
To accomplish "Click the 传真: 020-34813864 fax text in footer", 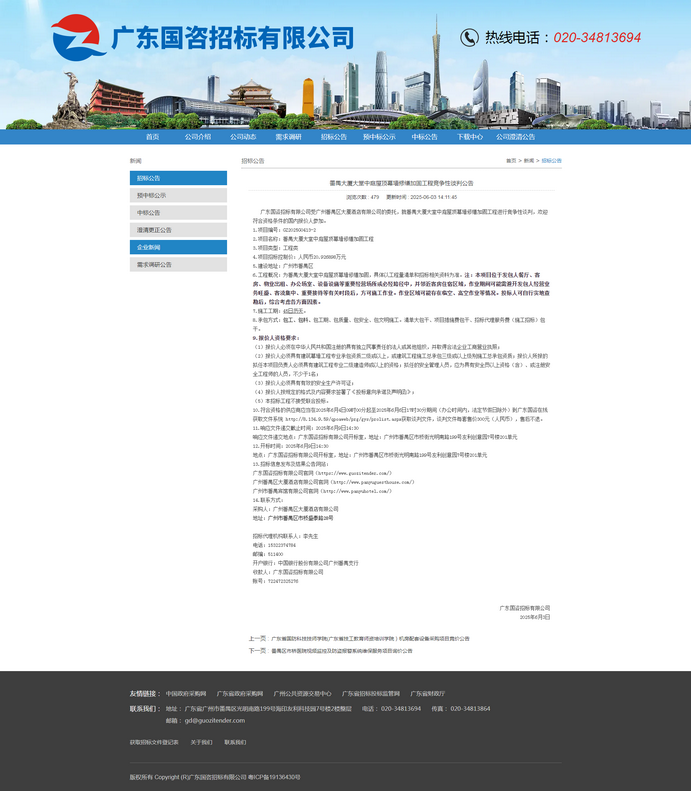I will click(x=460, y=709).
